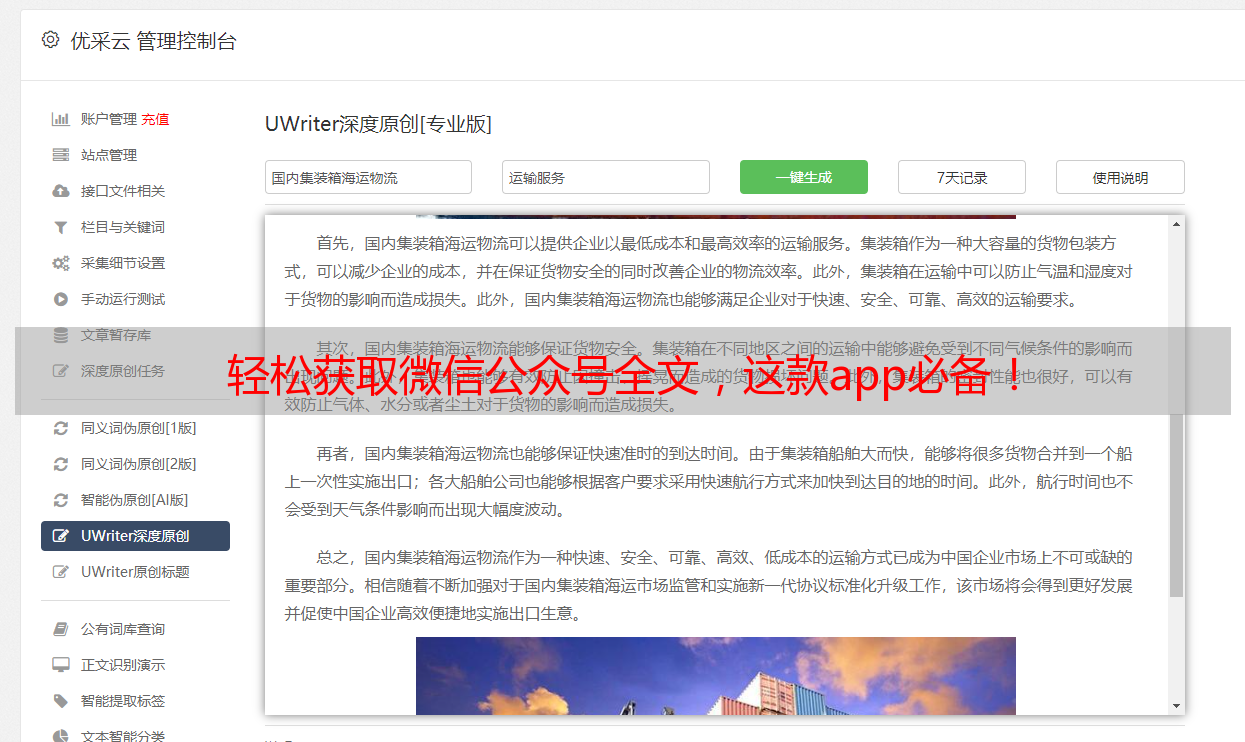
Task: Click the refresh icon for 同义词伪原创[2版]
Action: pos(61,464)
